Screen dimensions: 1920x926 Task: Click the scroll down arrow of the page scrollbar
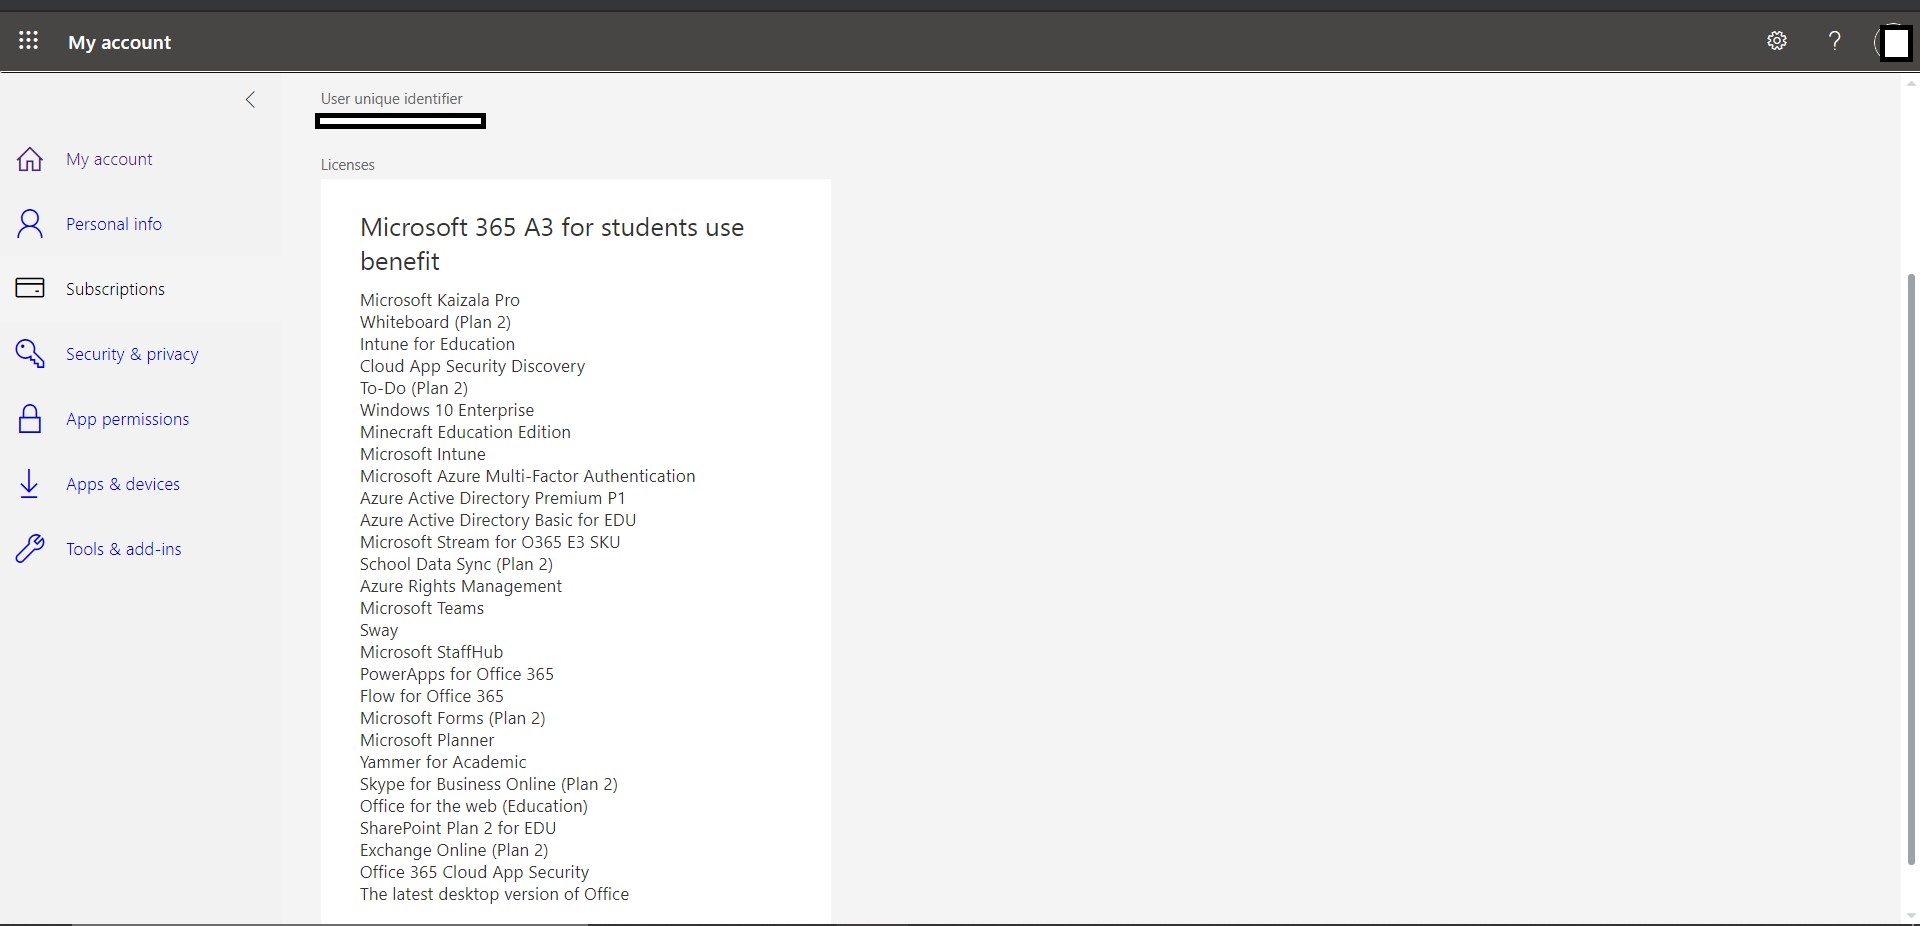(x=1912, y=916)
